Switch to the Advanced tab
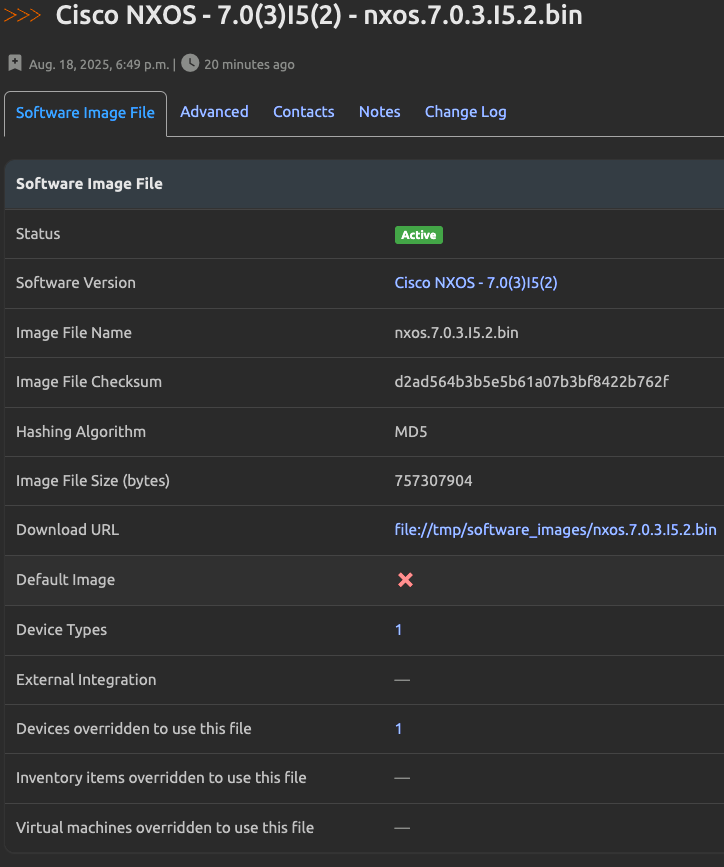This screenshot has width=724, height=867. pos(214,112)
